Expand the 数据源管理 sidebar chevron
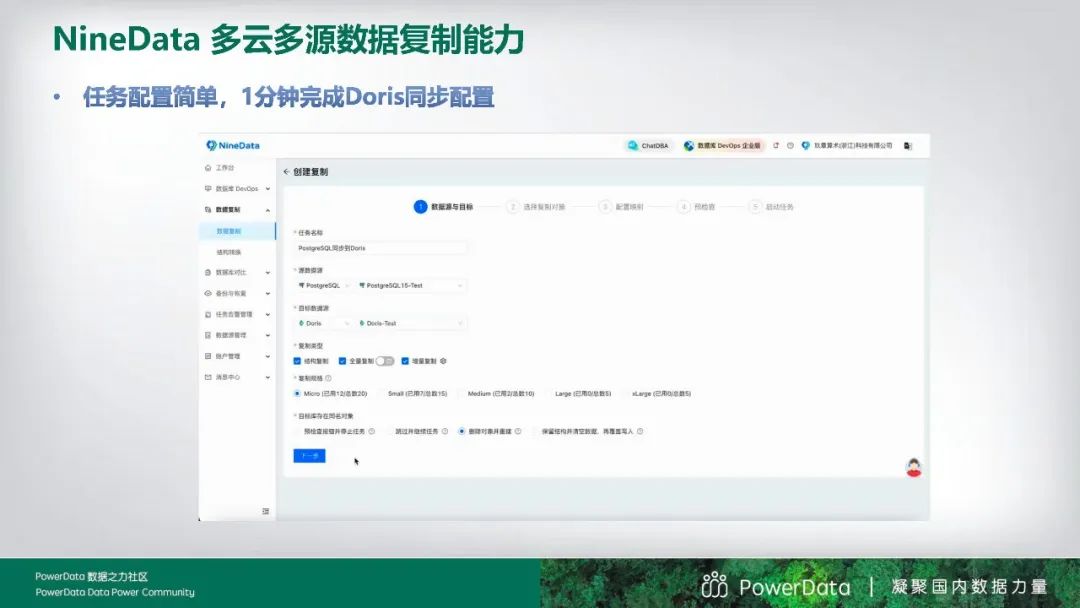This screenshot has width=1080, height=608. [268, 335]
